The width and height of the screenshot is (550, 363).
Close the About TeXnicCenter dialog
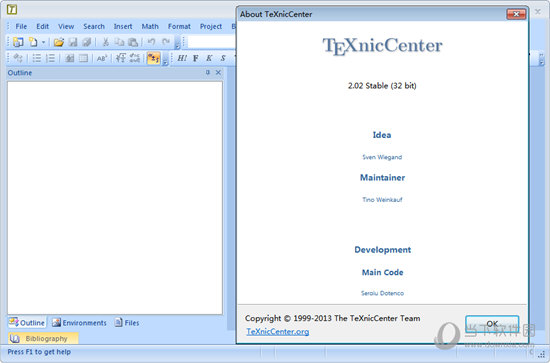pyautogui.click(x=516, y=14)
